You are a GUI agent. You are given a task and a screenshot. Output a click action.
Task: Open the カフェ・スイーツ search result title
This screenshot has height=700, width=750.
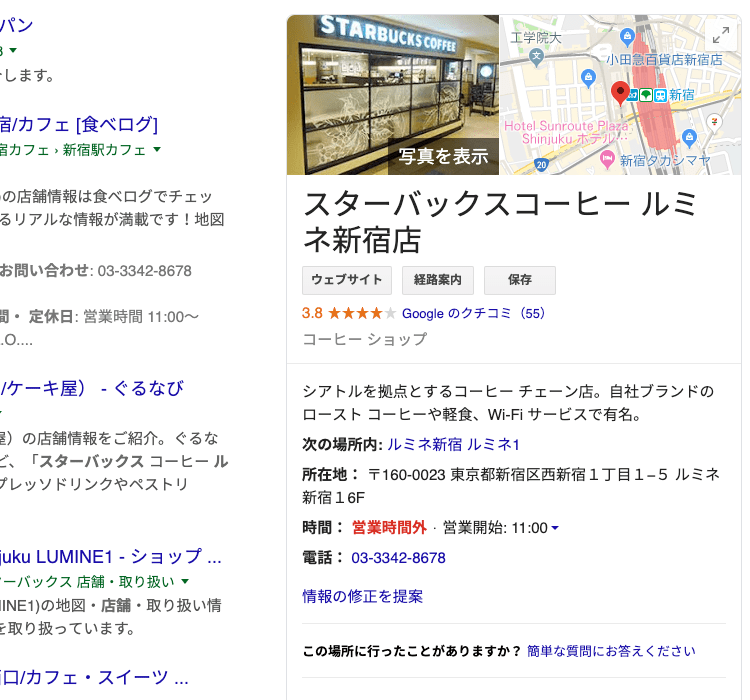pos(94,678)
